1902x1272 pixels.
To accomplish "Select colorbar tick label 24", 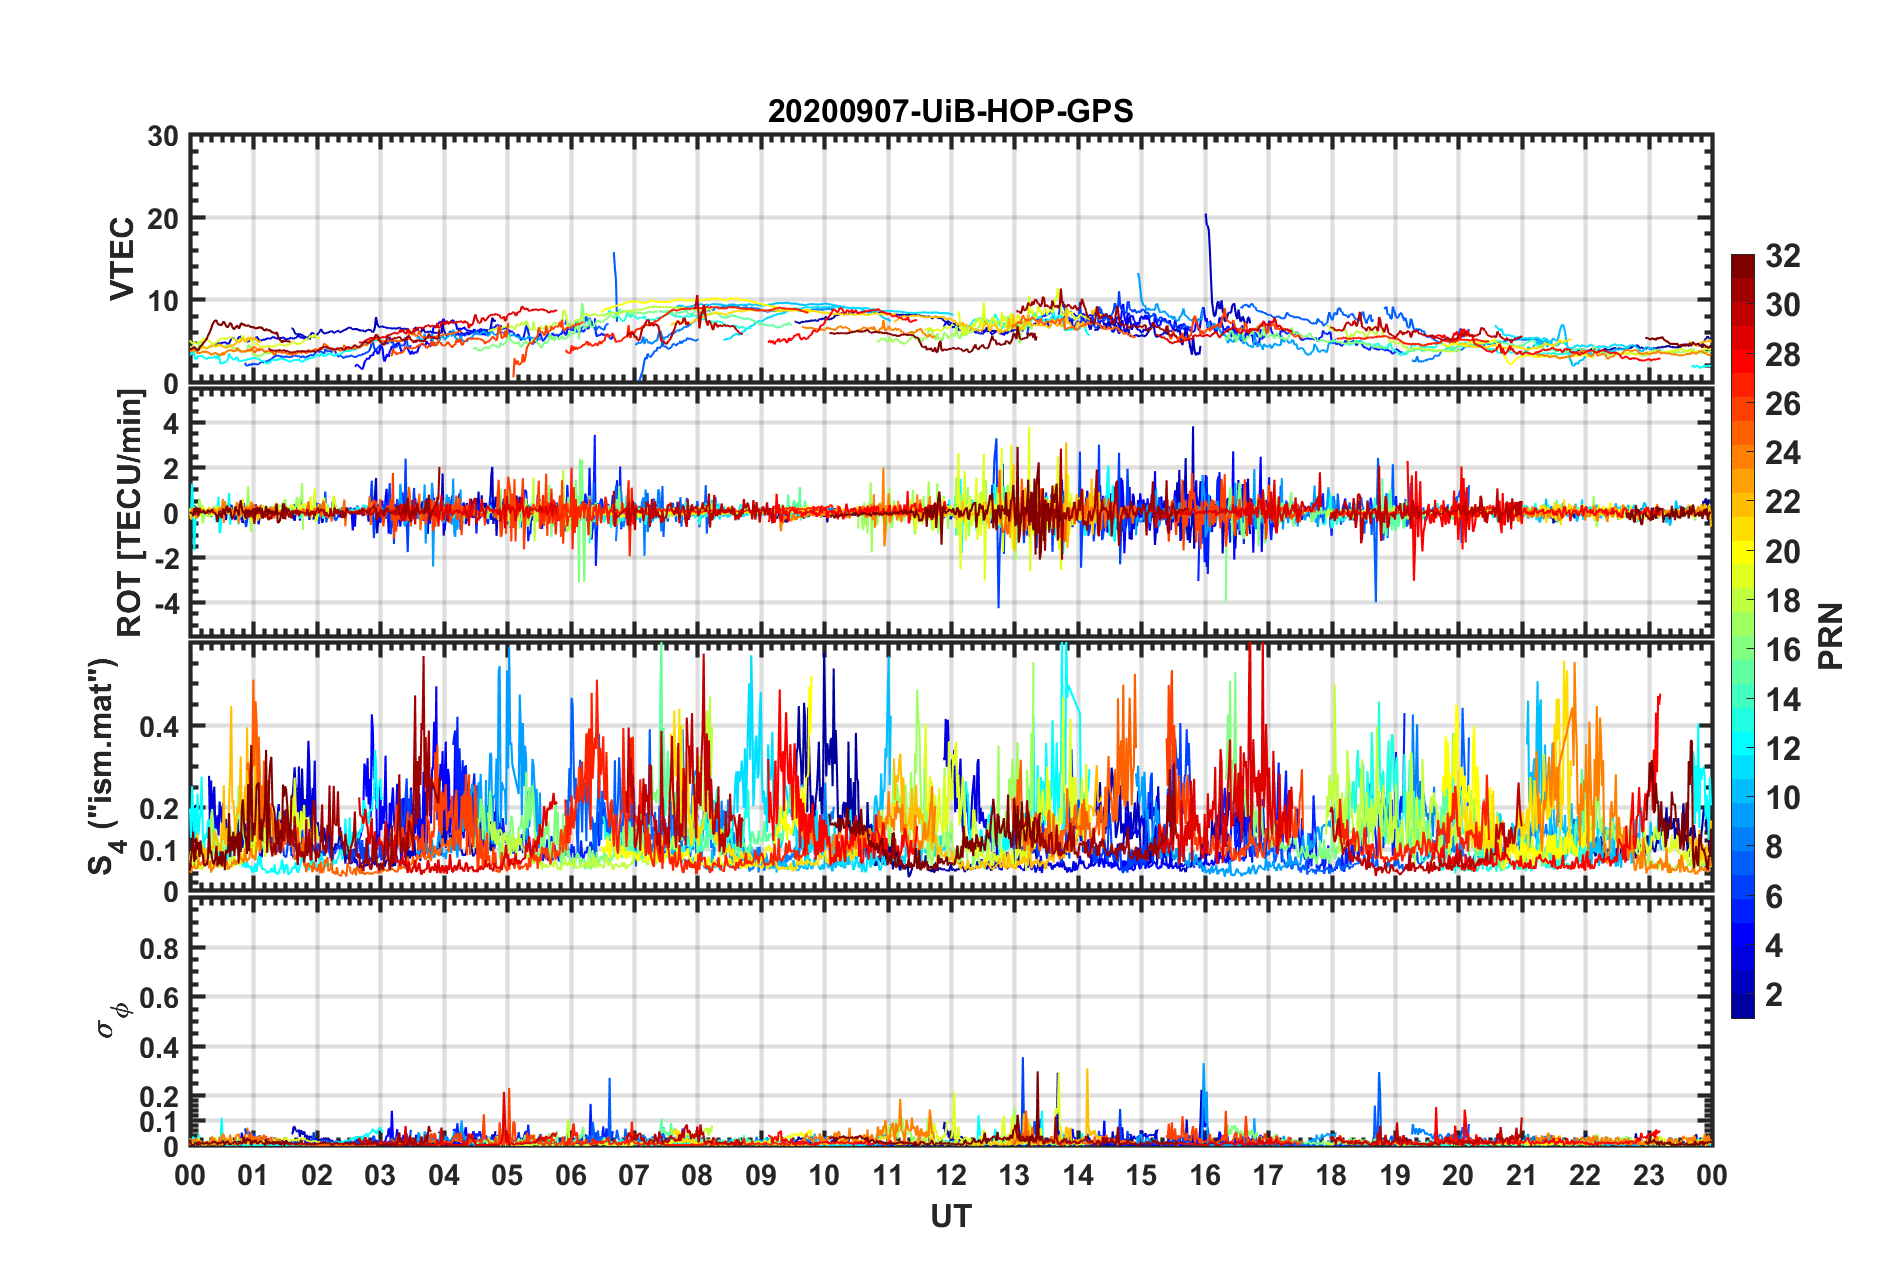I will coord(1782,453).
